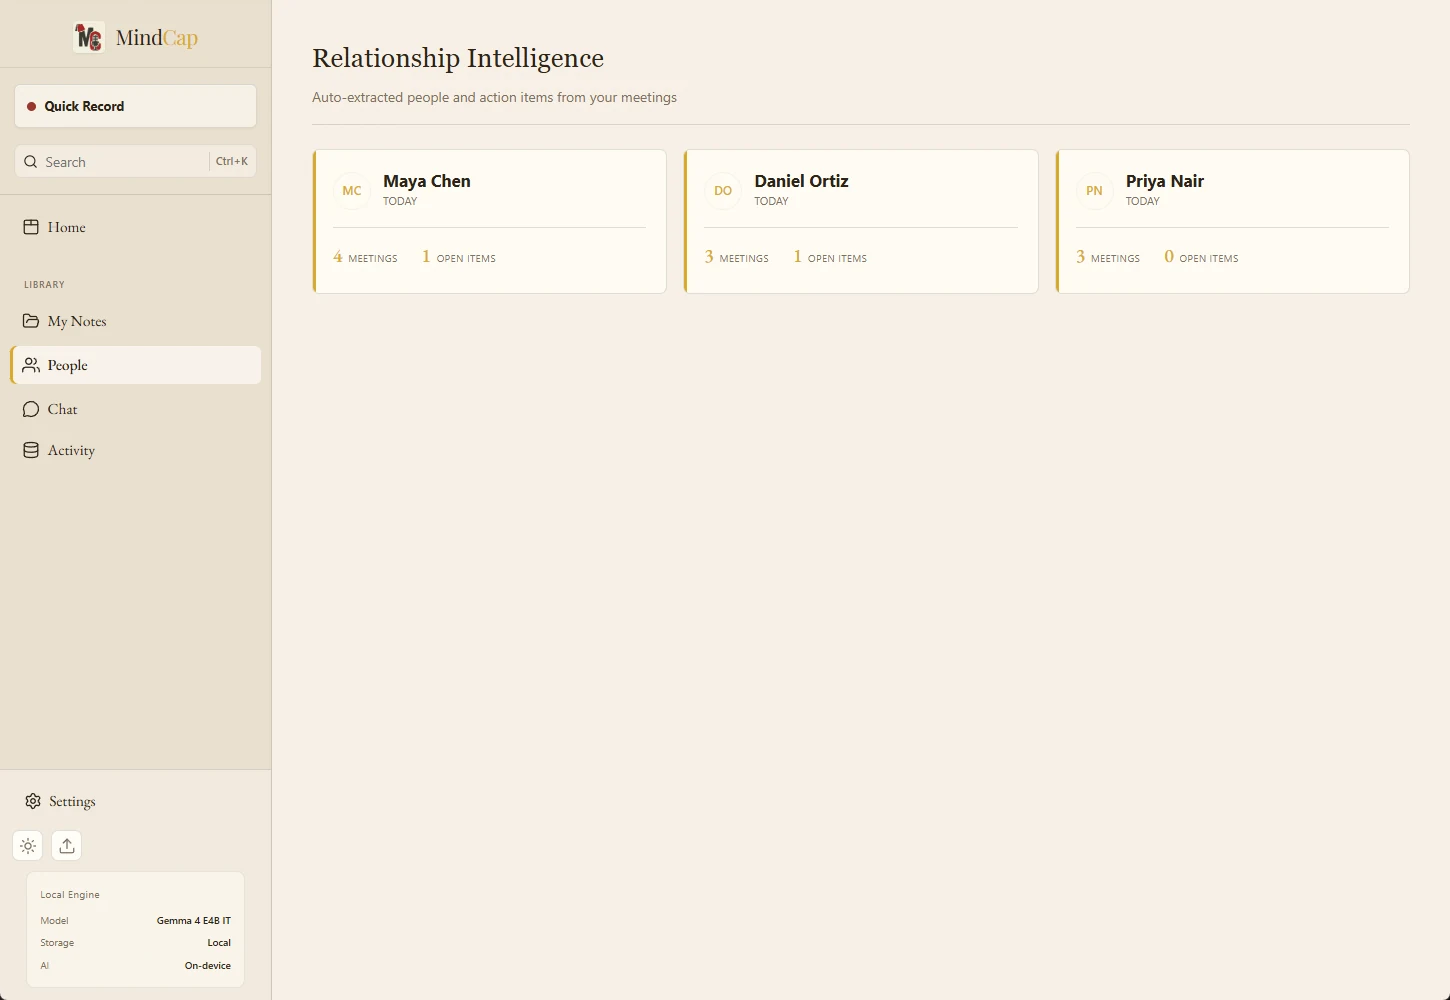Click the Home calendar icon

click(x=31, y=227)
